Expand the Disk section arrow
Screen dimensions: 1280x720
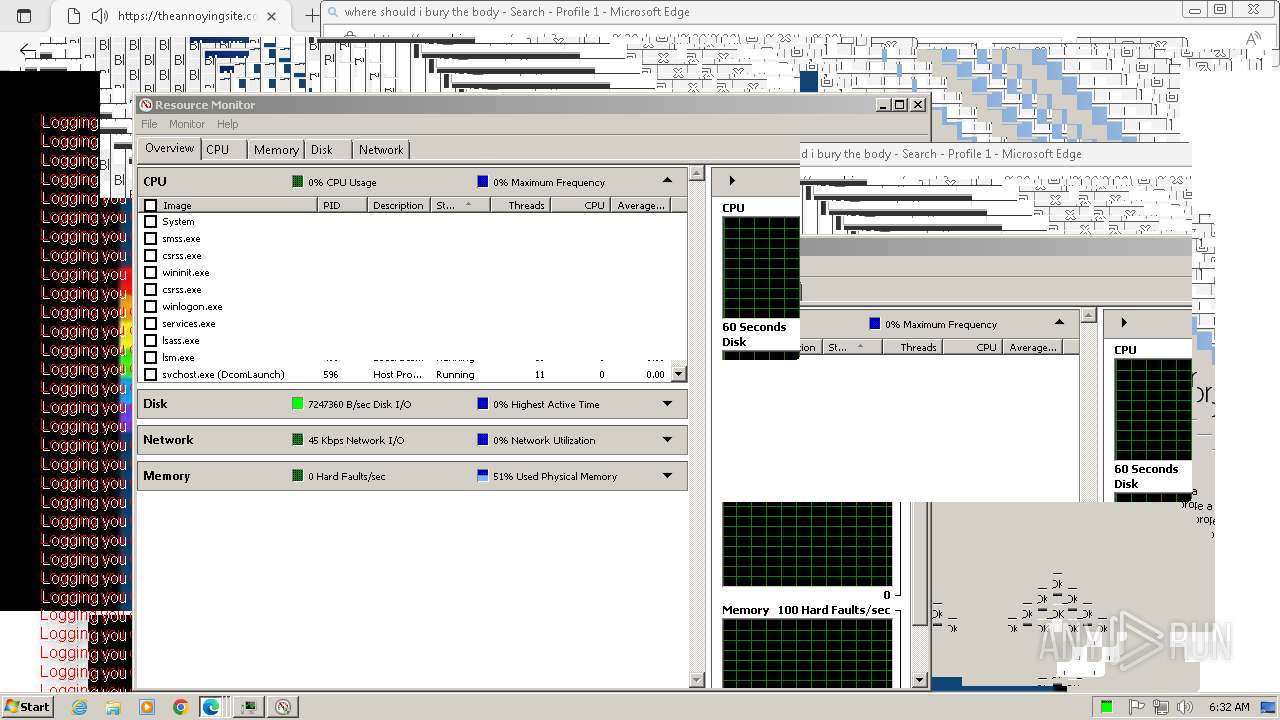[667, 404]
